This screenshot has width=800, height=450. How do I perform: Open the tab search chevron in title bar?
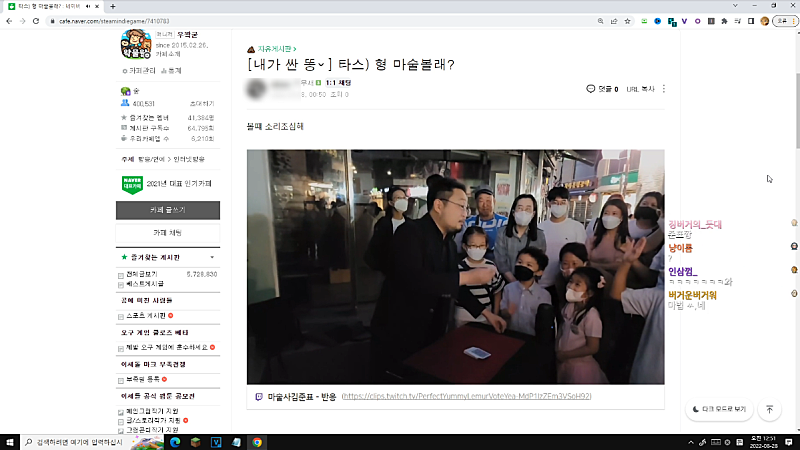click(735, 6)
